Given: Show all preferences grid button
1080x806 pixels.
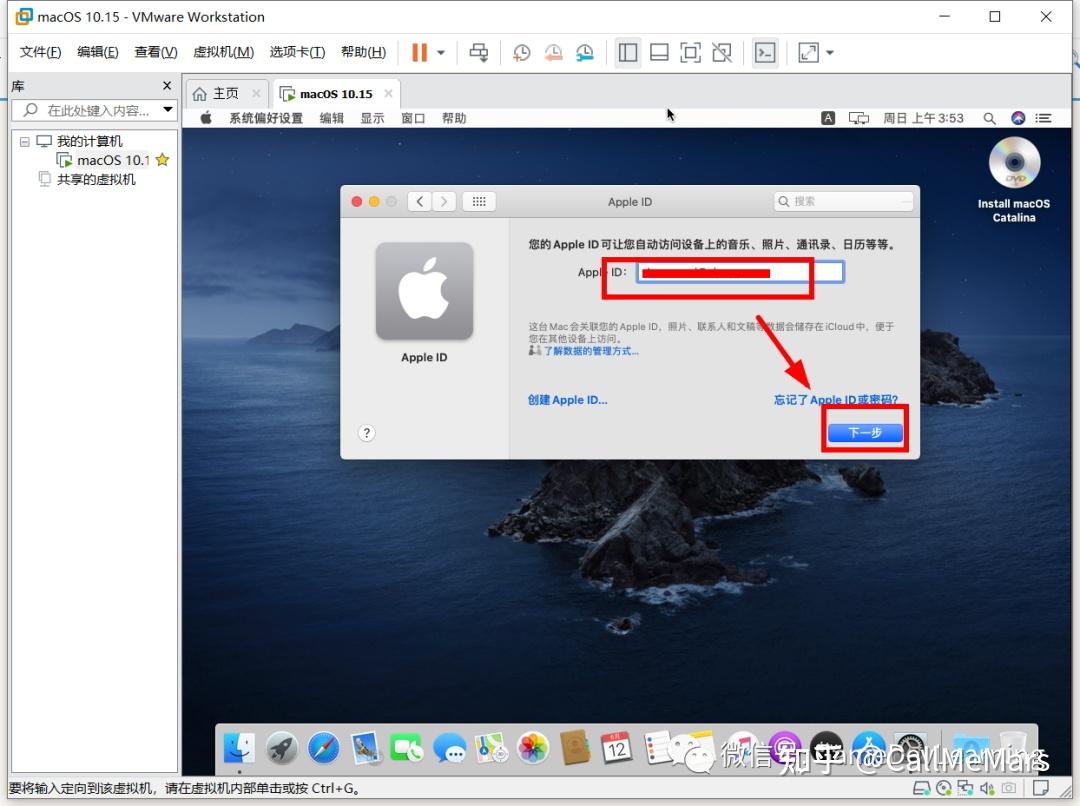Looking at the screenshot, I should coord(479,201).
